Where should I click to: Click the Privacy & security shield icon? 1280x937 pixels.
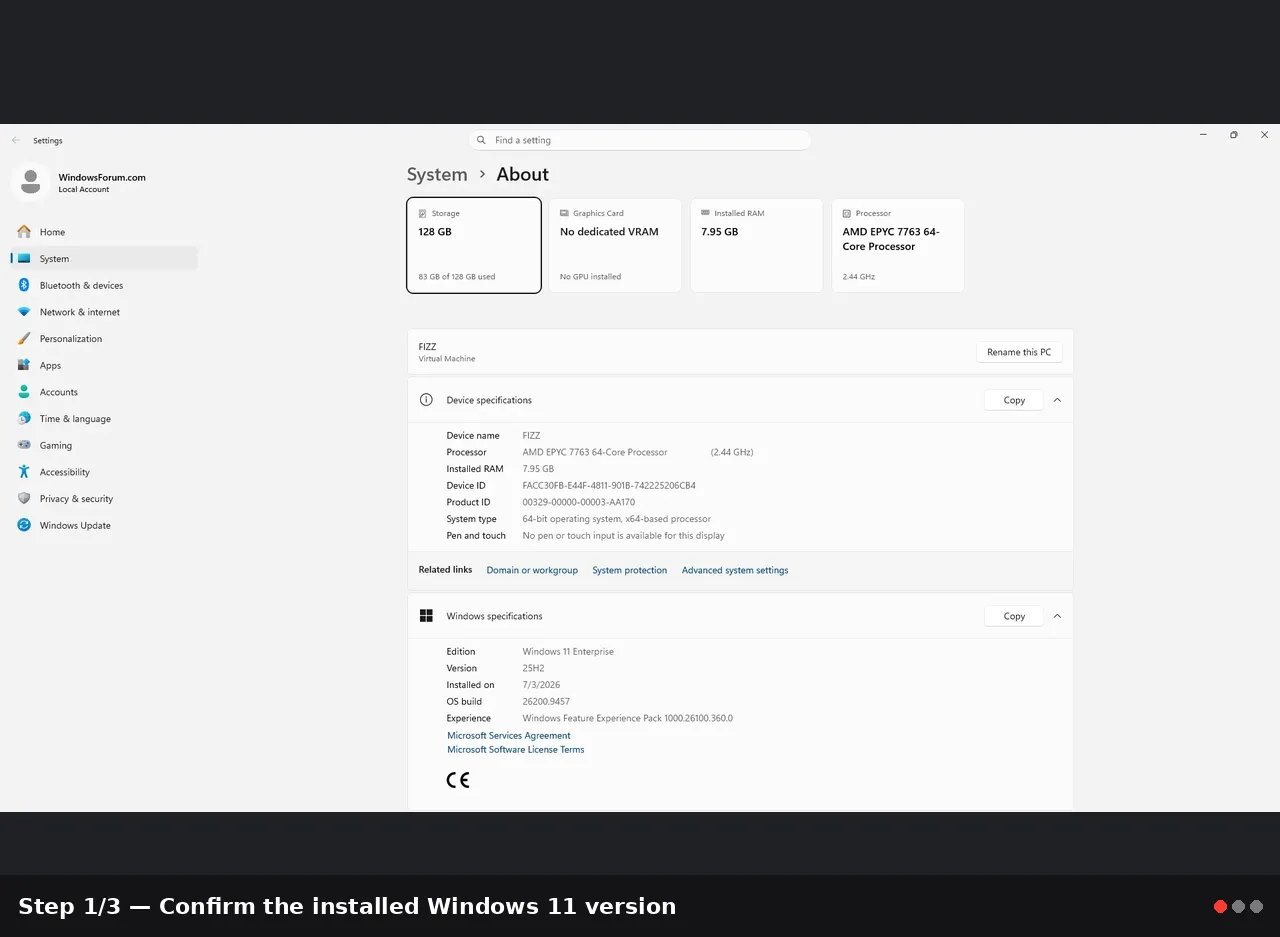tap(24, 499)
